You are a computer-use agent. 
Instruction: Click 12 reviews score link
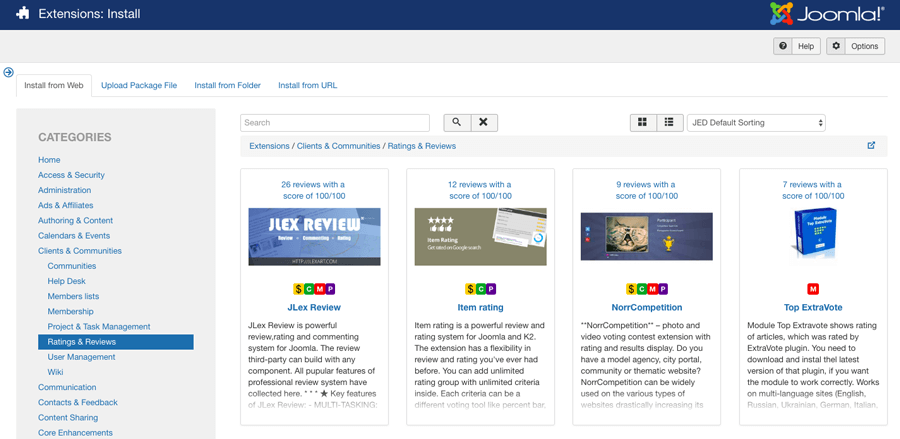480,190
